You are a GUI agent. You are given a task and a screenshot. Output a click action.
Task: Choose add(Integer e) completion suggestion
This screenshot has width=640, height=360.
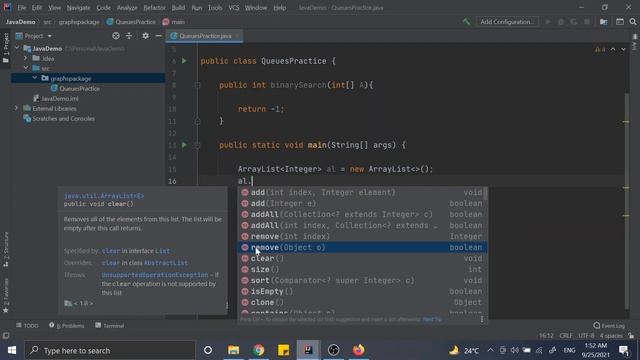coord(362,203)
